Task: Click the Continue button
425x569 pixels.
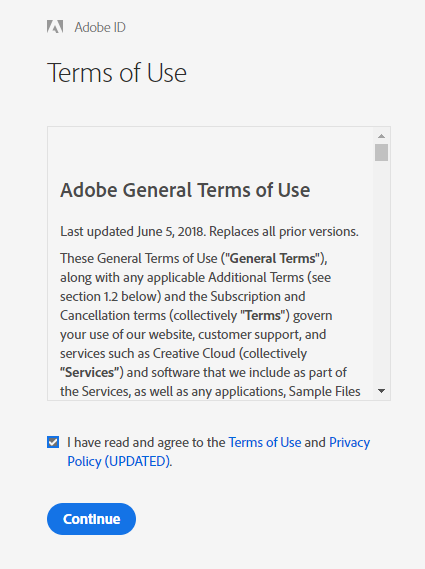Action: [x=91, y=519]
